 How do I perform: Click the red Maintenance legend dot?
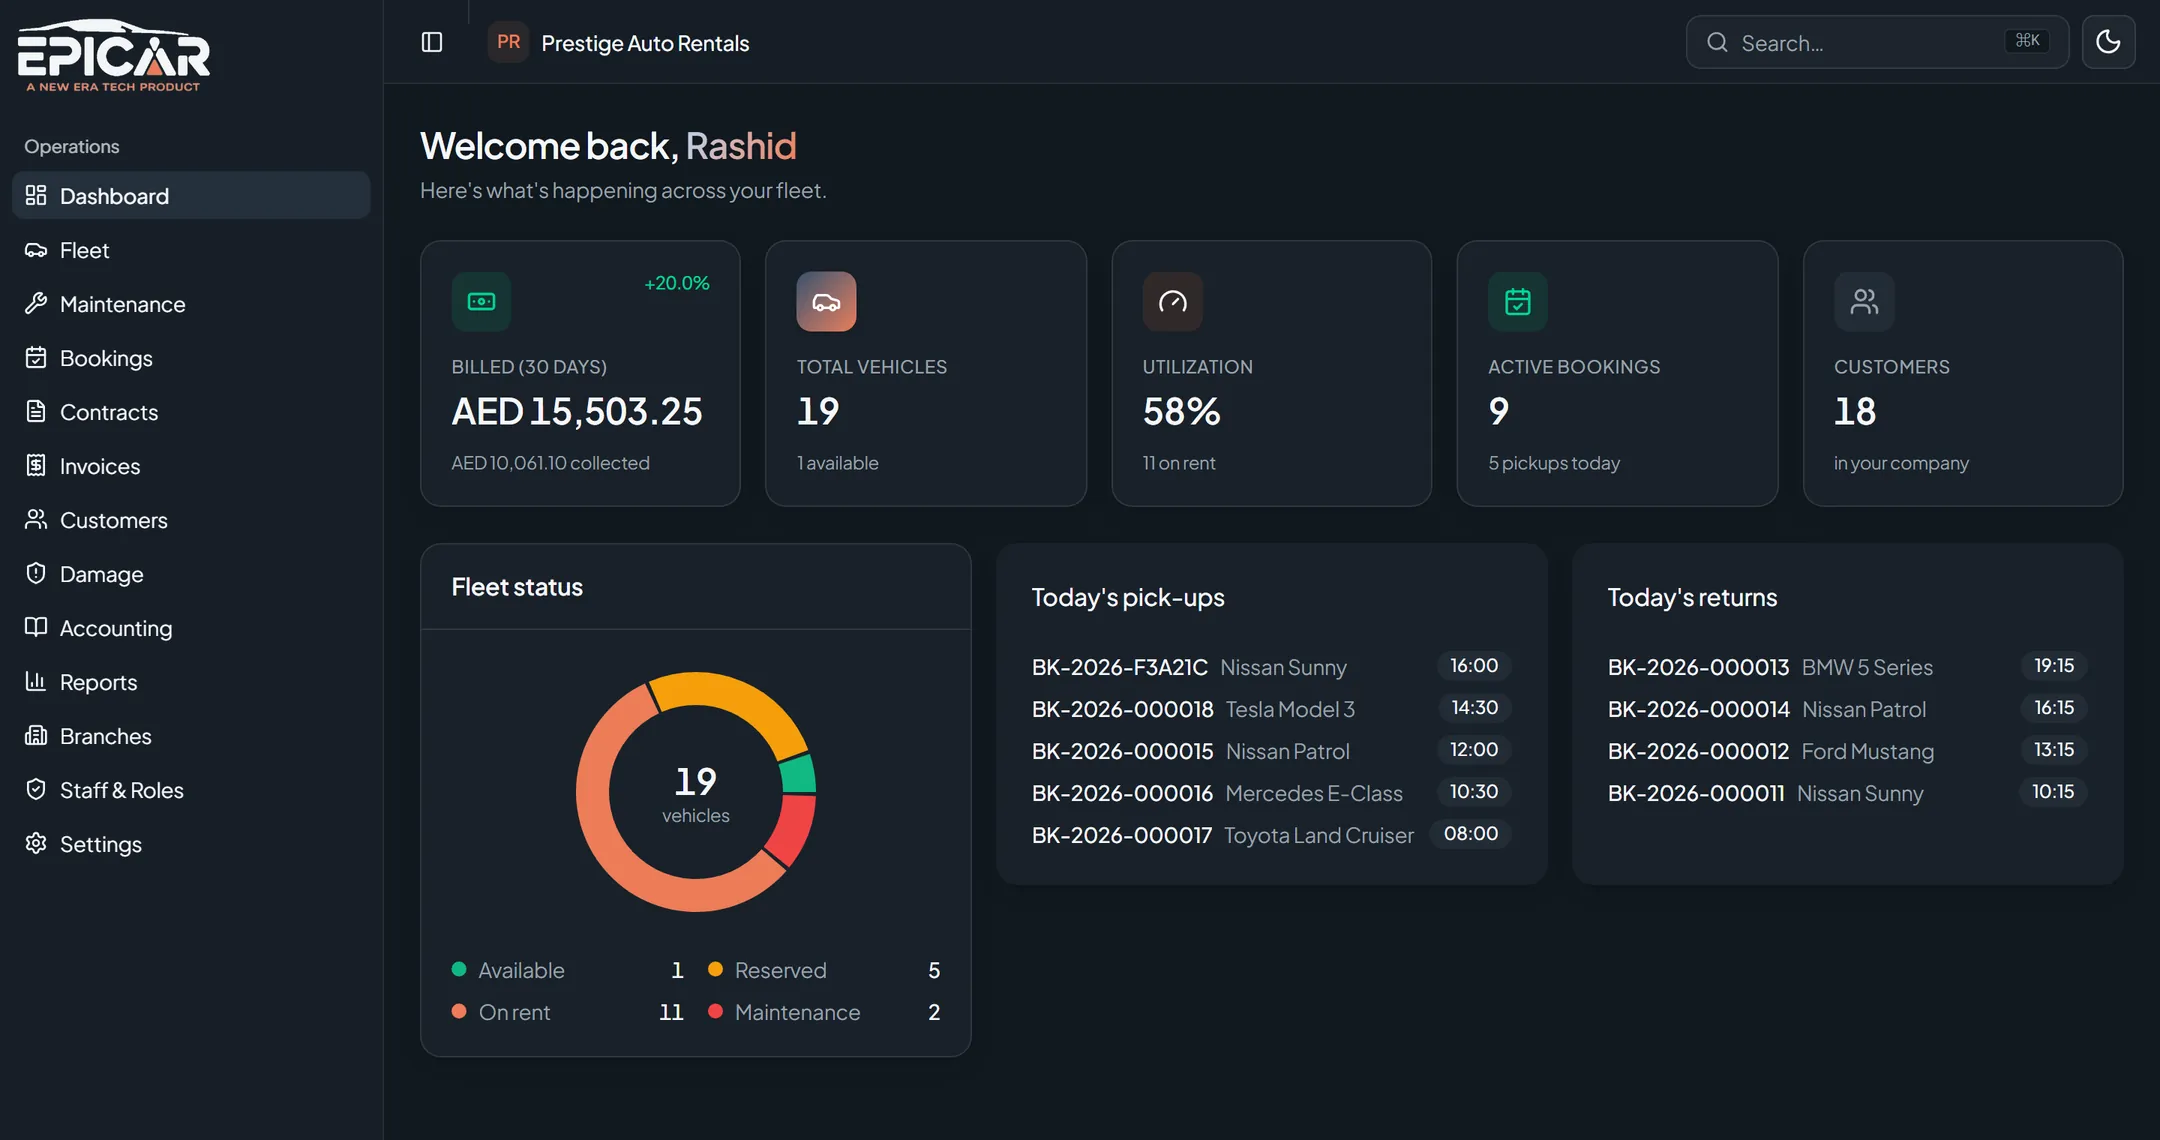[715, 1011]
